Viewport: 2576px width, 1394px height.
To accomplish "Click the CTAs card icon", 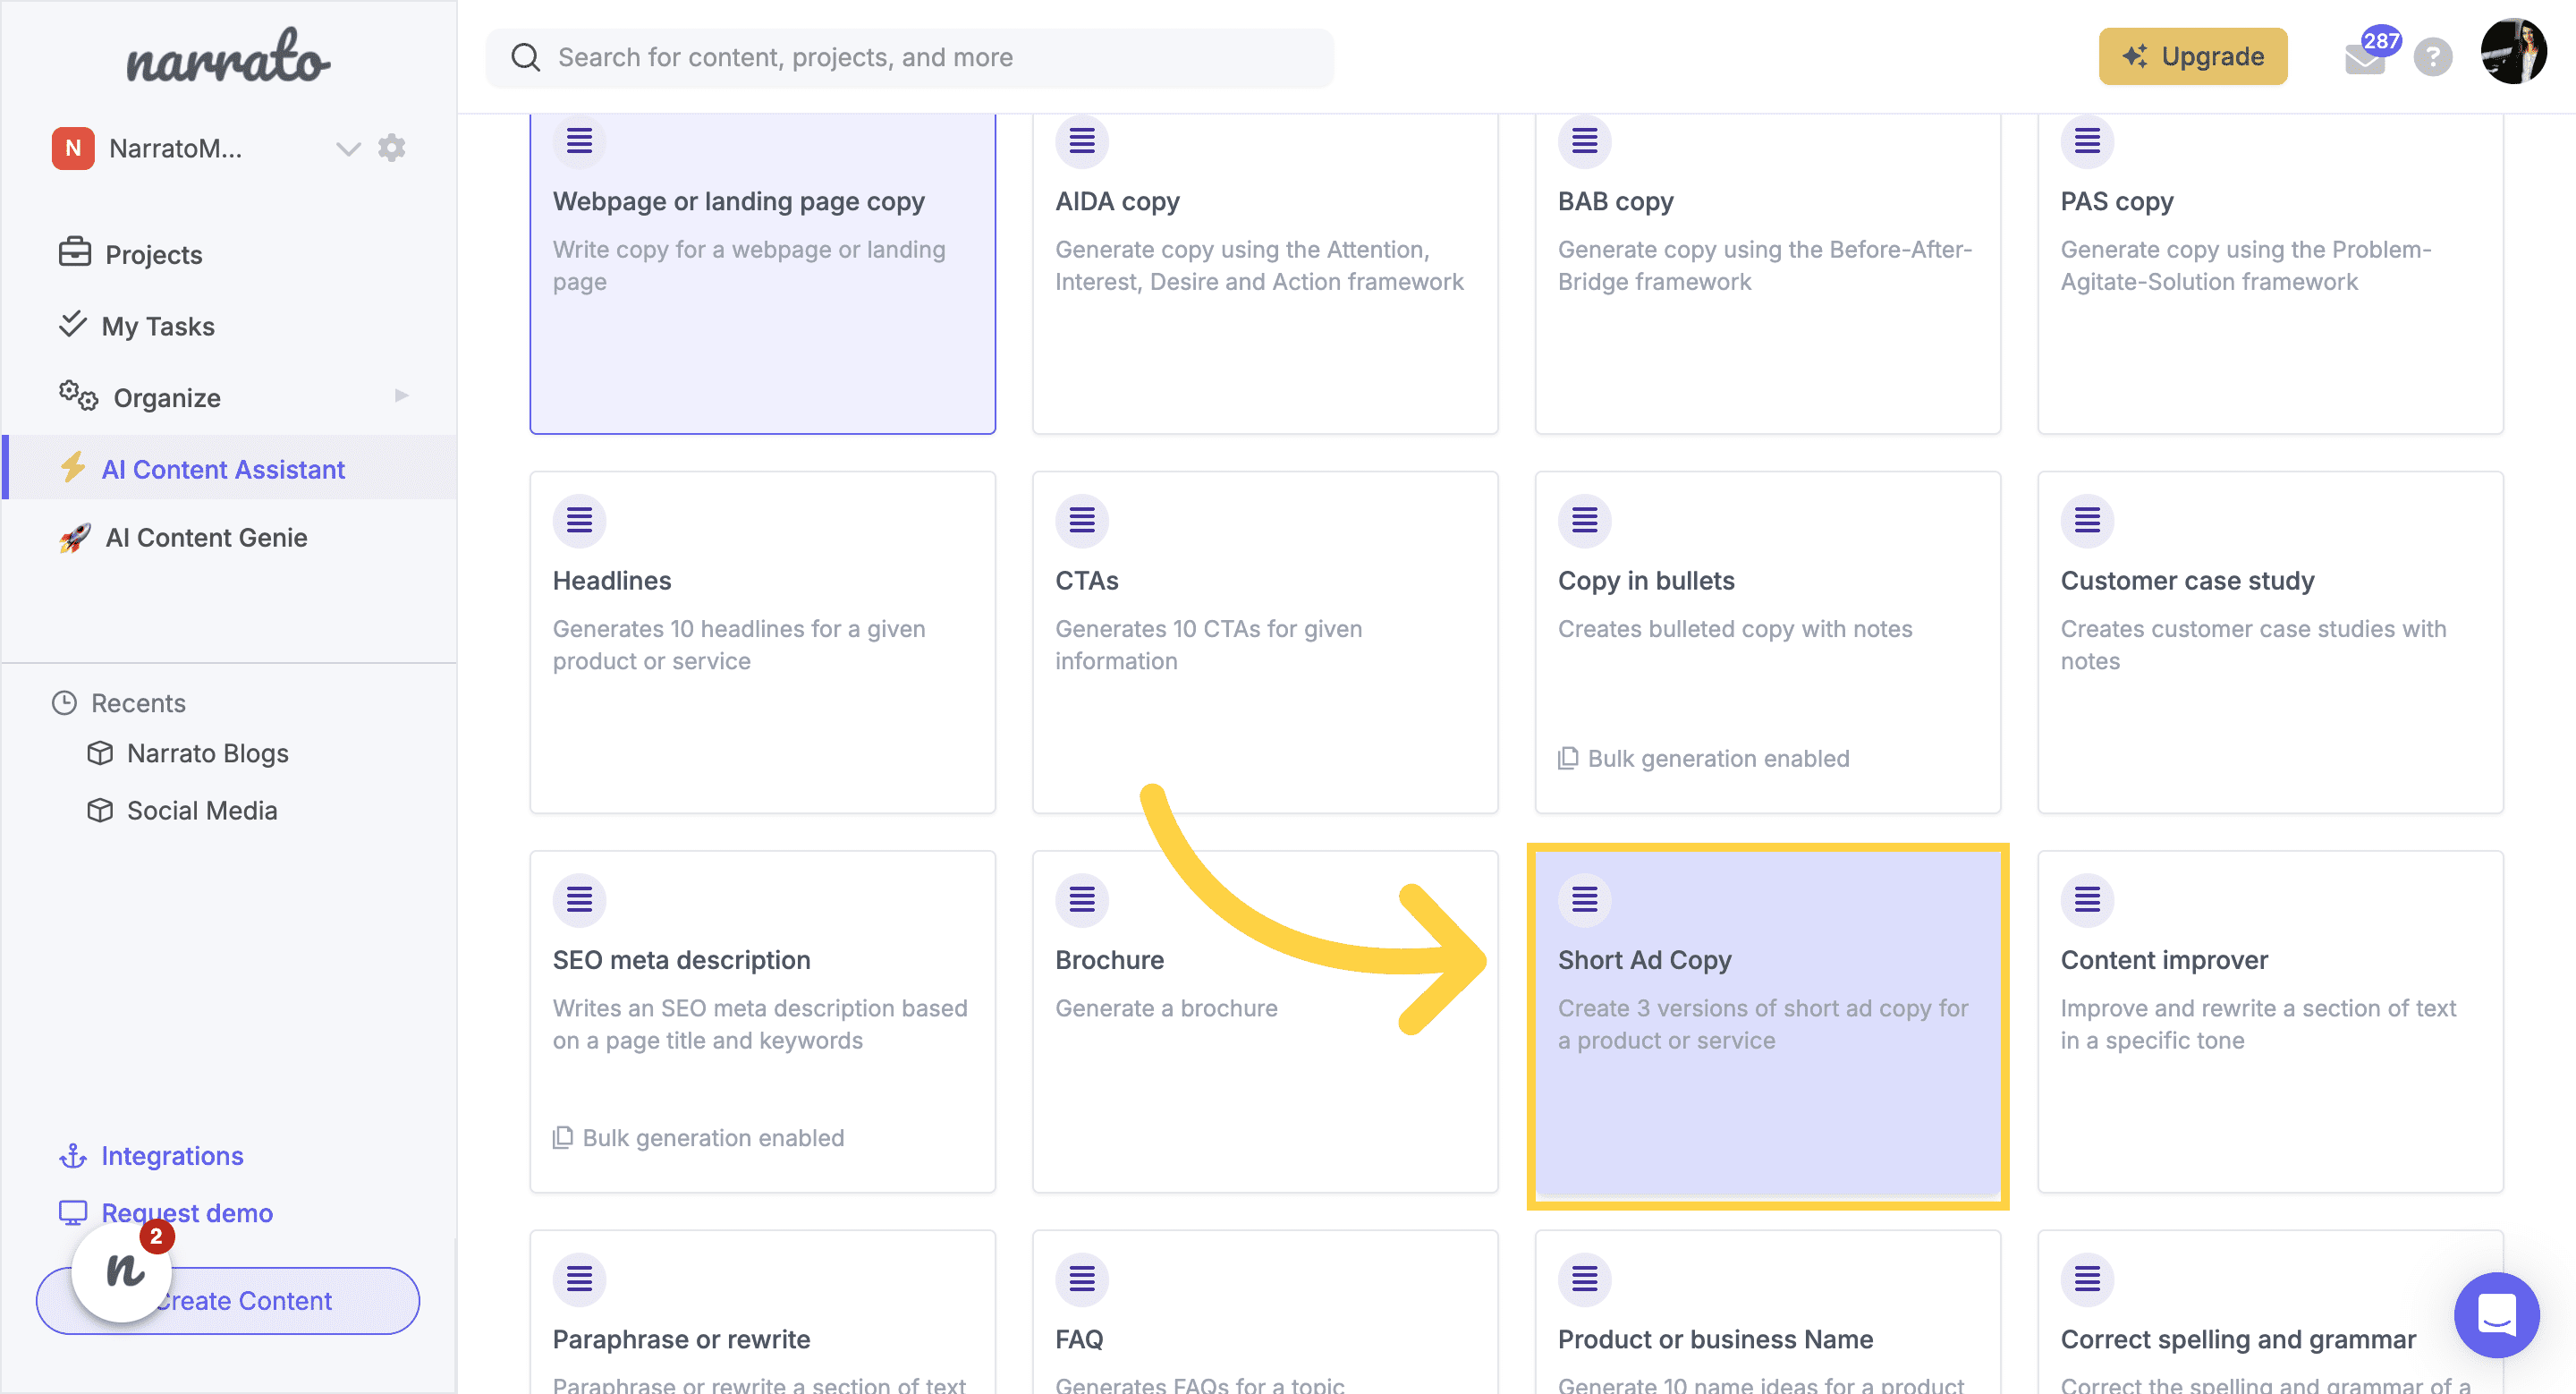I will pyautogui.click(x=1082, y=520).
